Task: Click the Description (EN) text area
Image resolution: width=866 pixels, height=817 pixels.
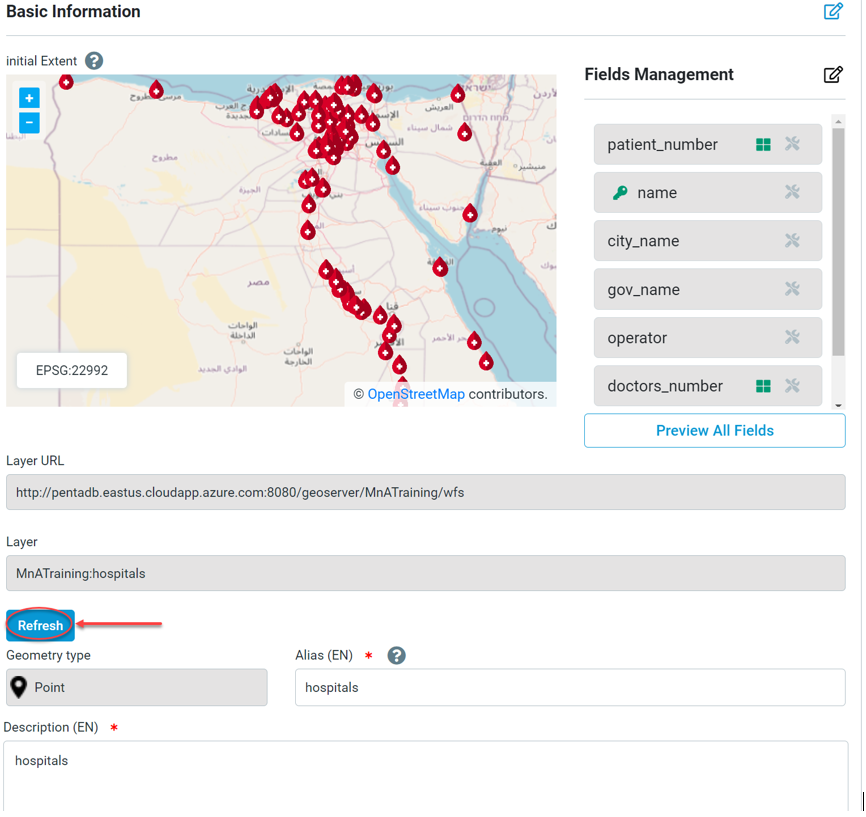Action: (425, 775)
